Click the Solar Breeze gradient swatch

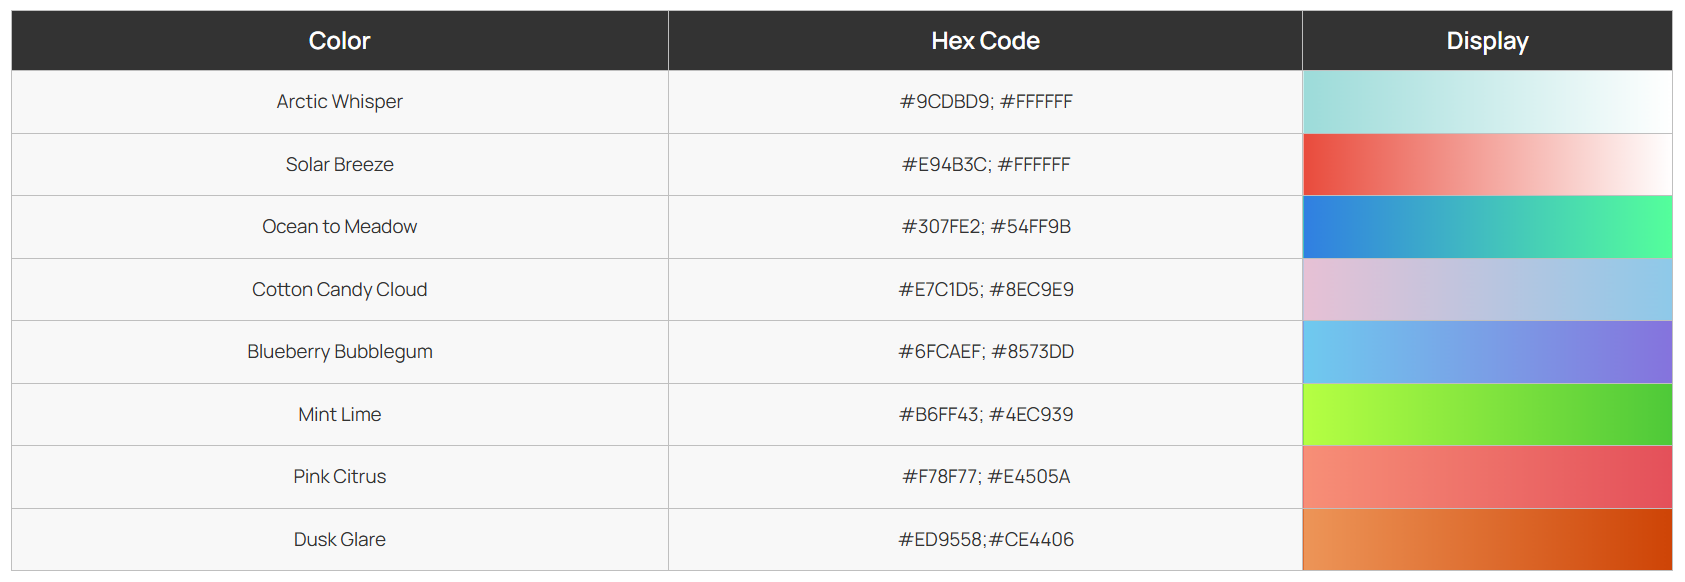coord(1487,164)
